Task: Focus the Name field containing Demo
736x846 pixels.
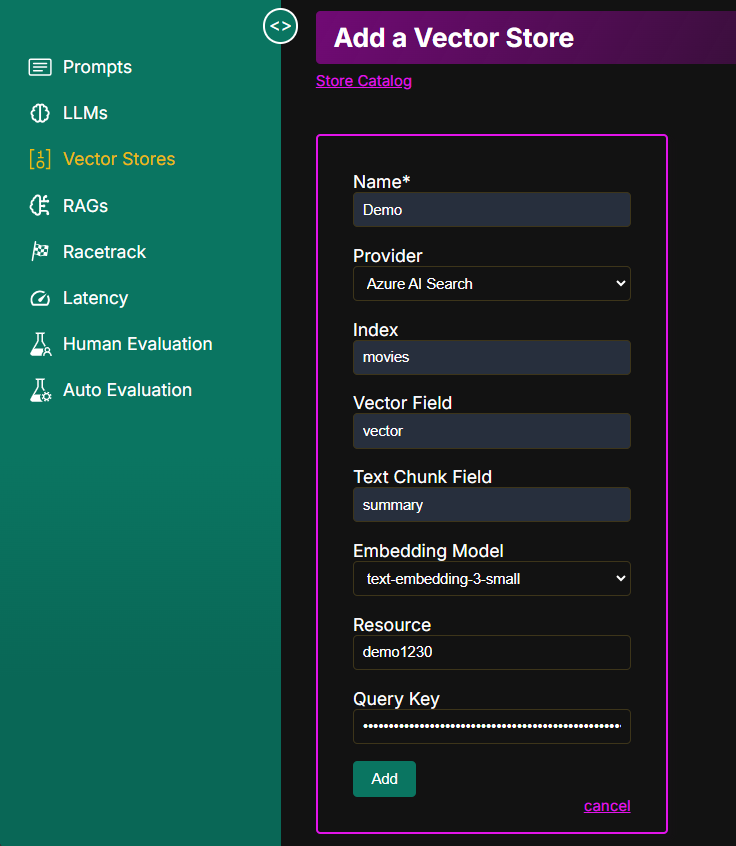Action: coord(492,209)
